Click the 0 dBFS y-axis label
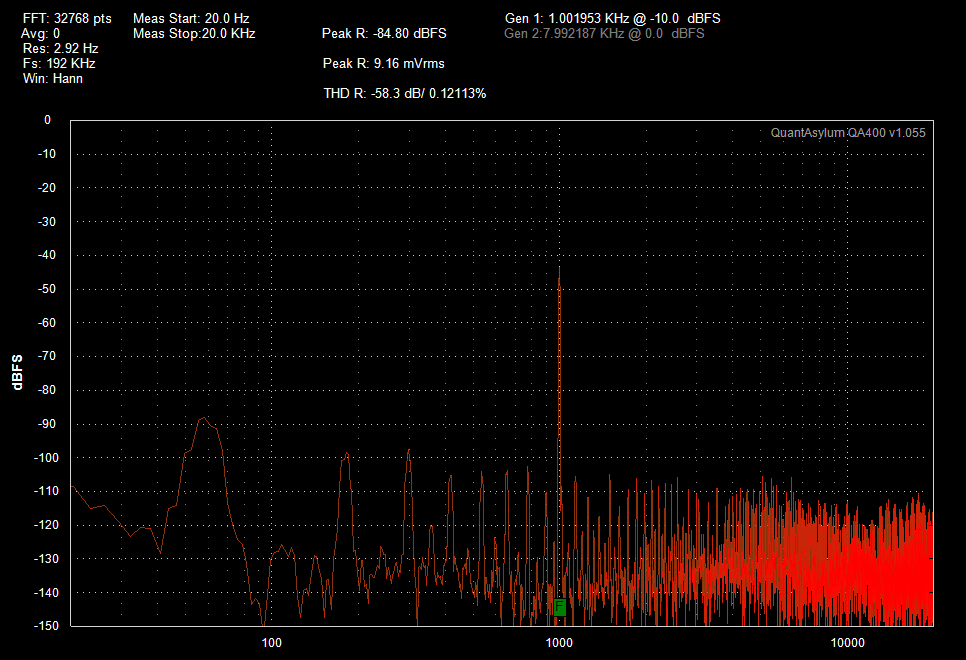The image size is (966, 660). (x=47, y=120)
